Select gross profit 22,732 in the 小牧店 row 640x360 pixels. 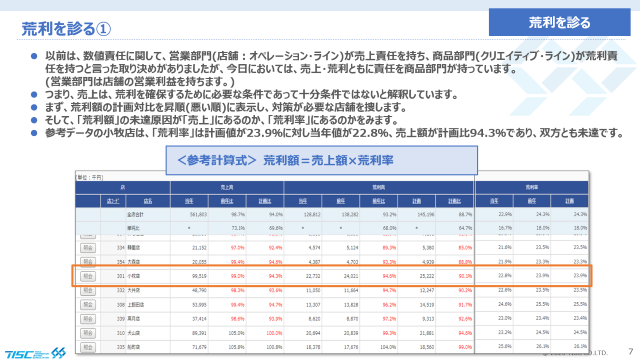(313, 276)
